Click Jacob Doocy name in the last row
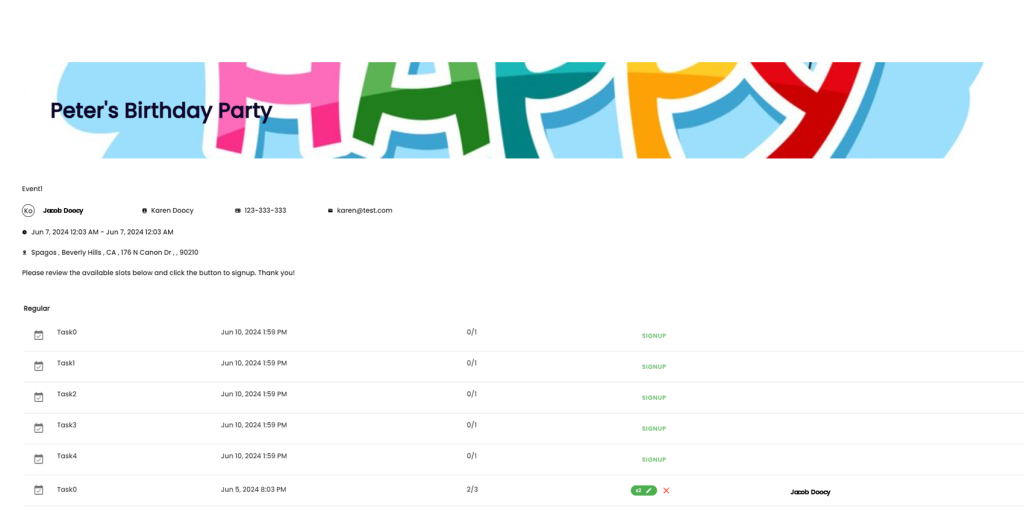The width and height of the screenshot is (1024, 513). click(x=810, y=492)
